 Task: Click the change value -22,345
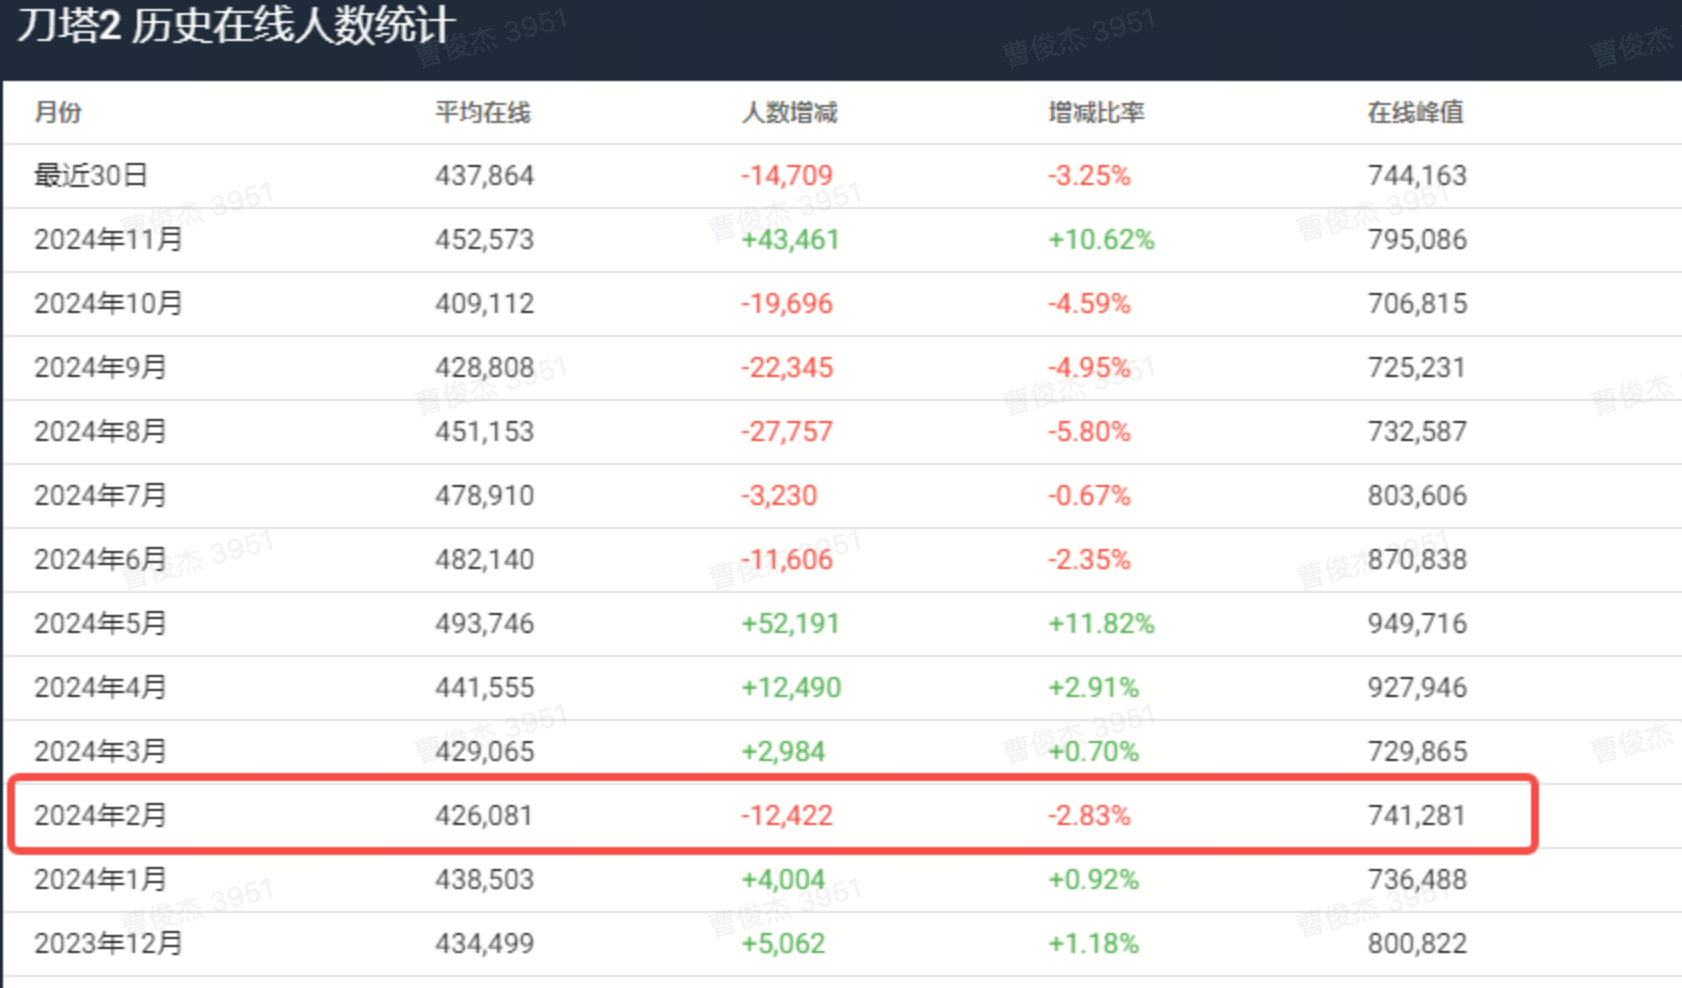787,368
